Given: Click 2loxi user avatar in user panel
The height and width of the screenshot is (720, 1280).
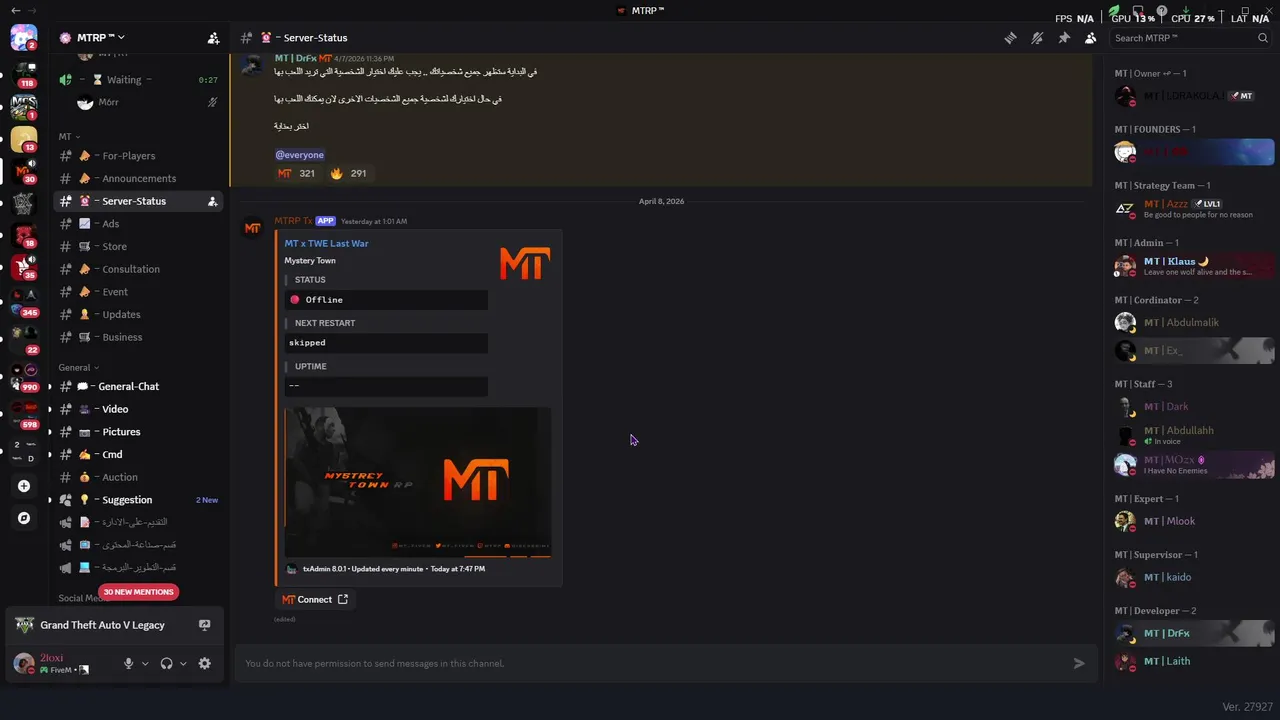Looking at the screenshot, I should pos(23,663).
